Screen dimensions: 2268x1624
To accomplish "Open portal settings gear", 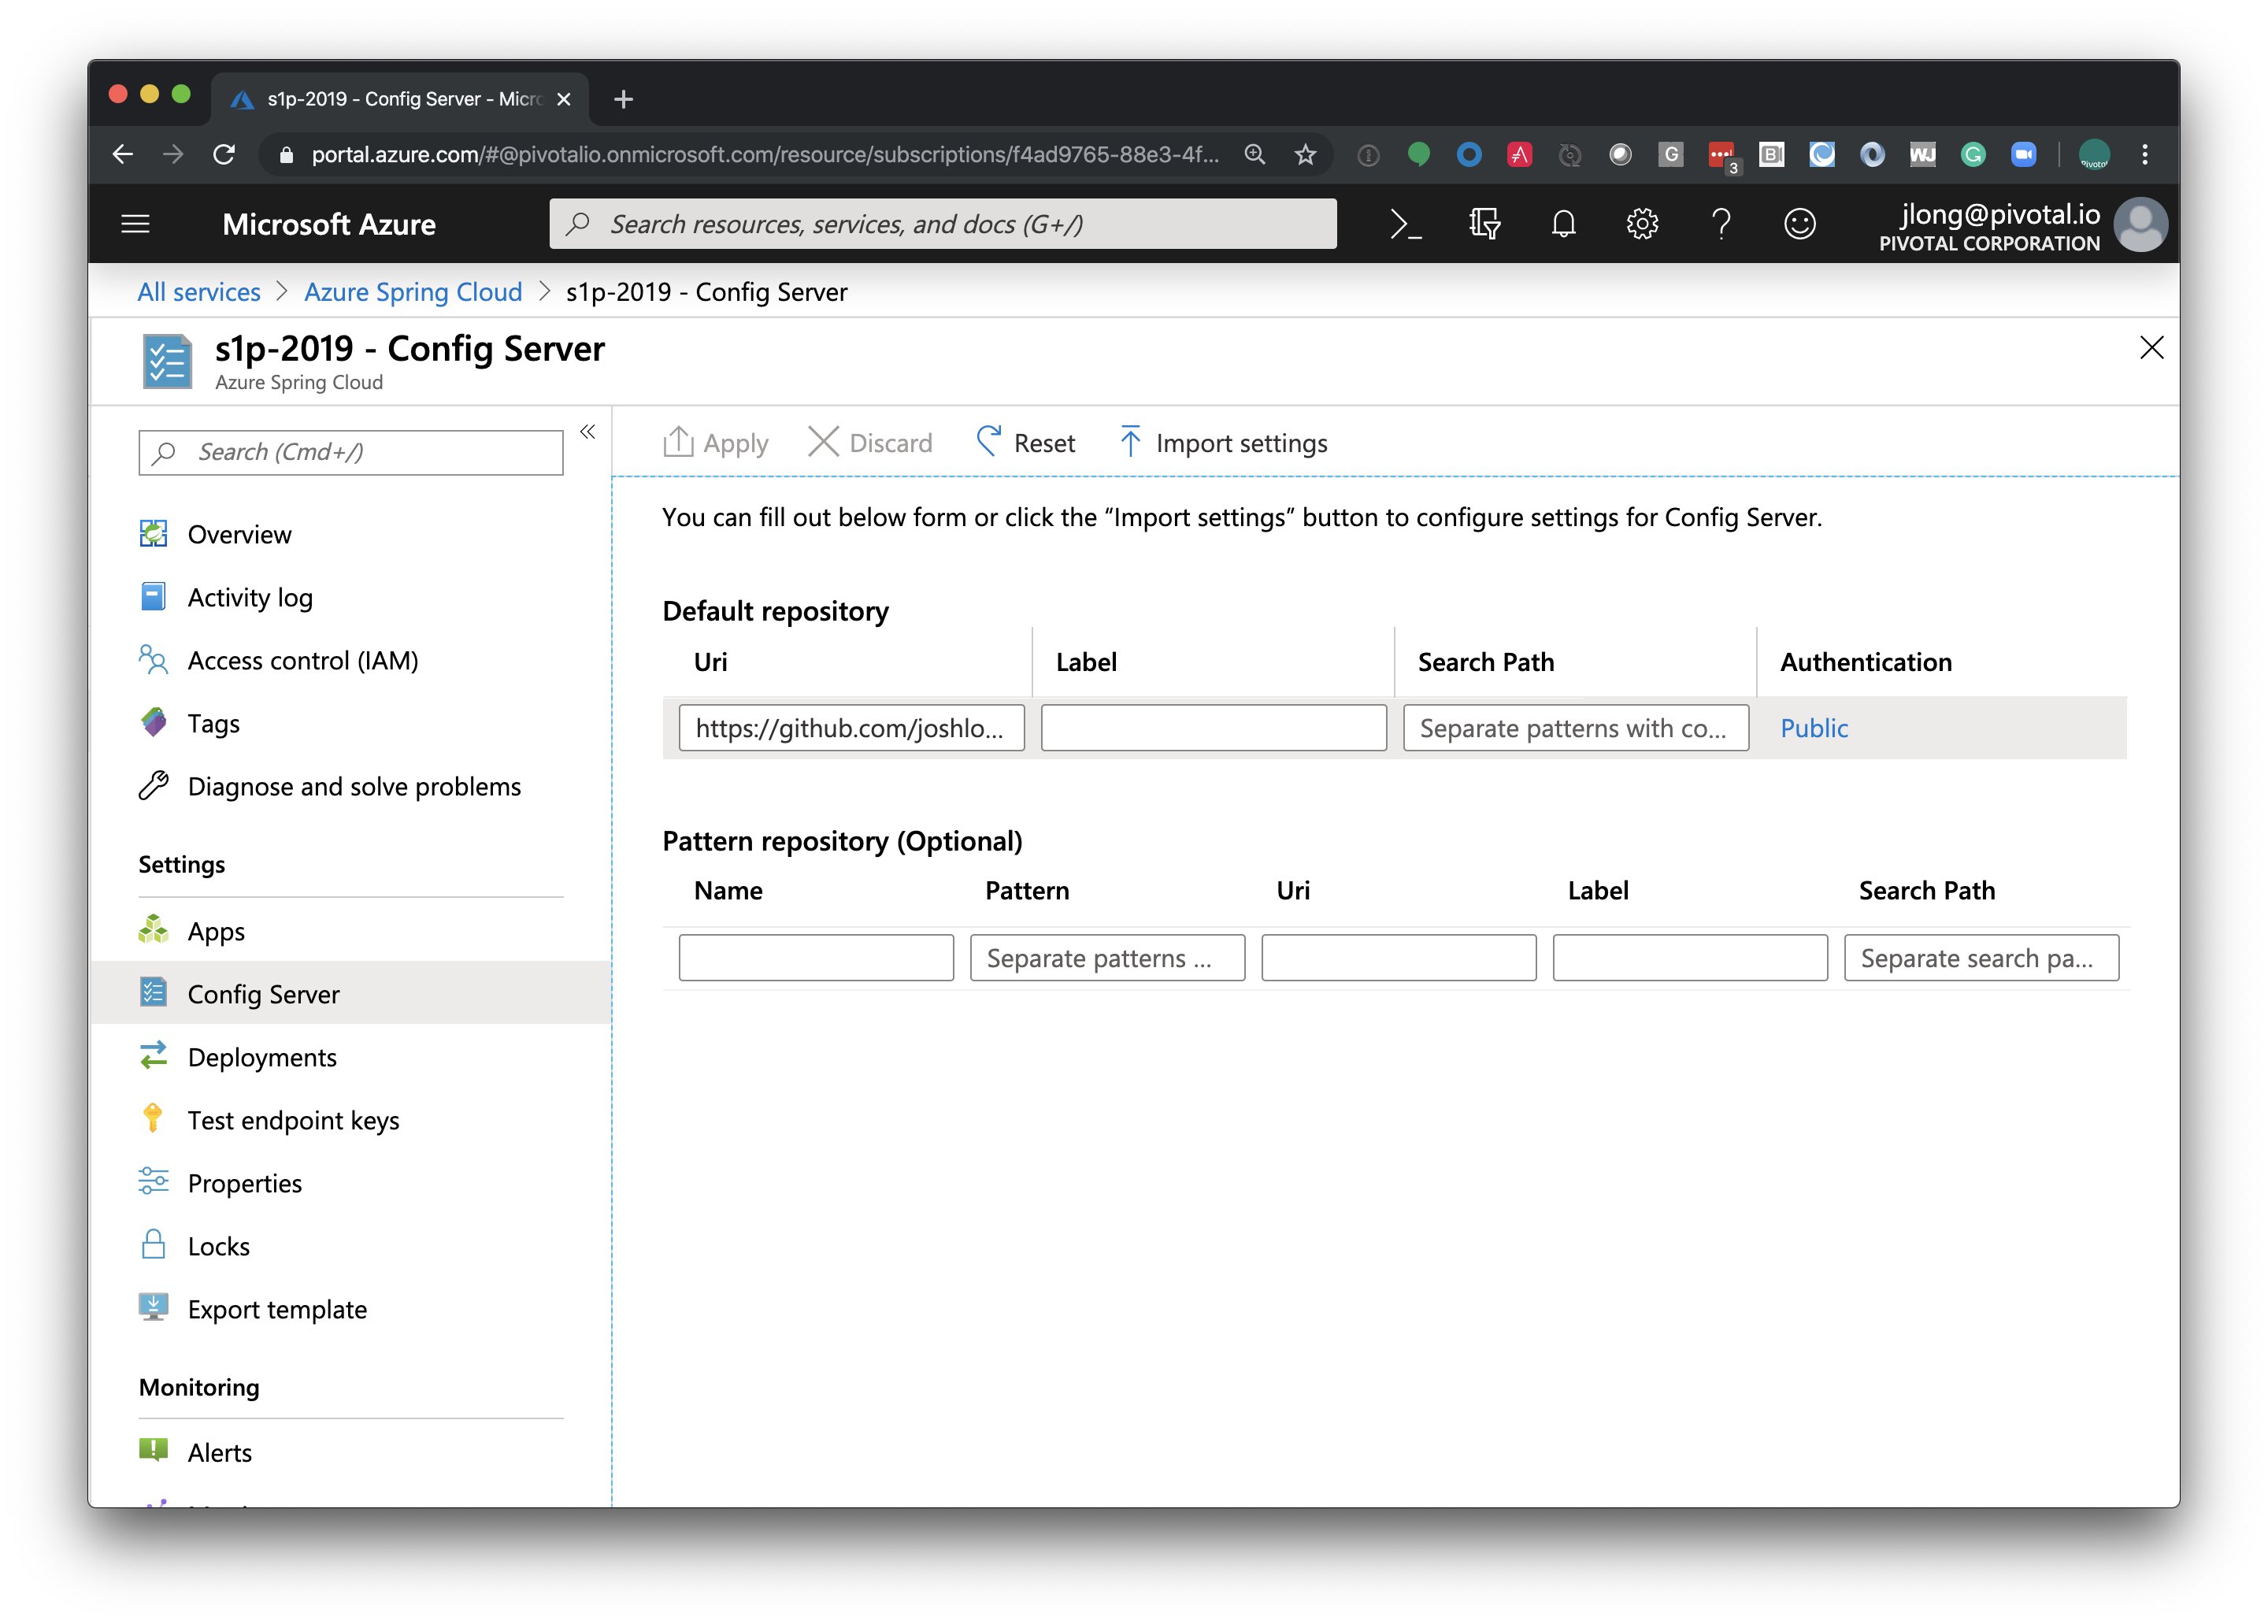I will [1642, 224].
